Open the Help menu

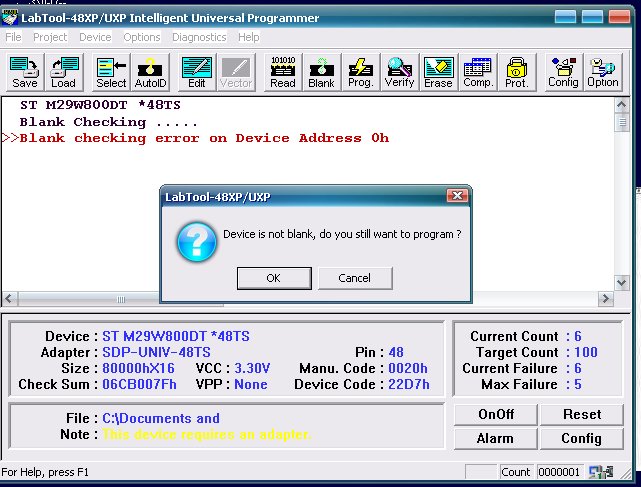tap(249, 37)
